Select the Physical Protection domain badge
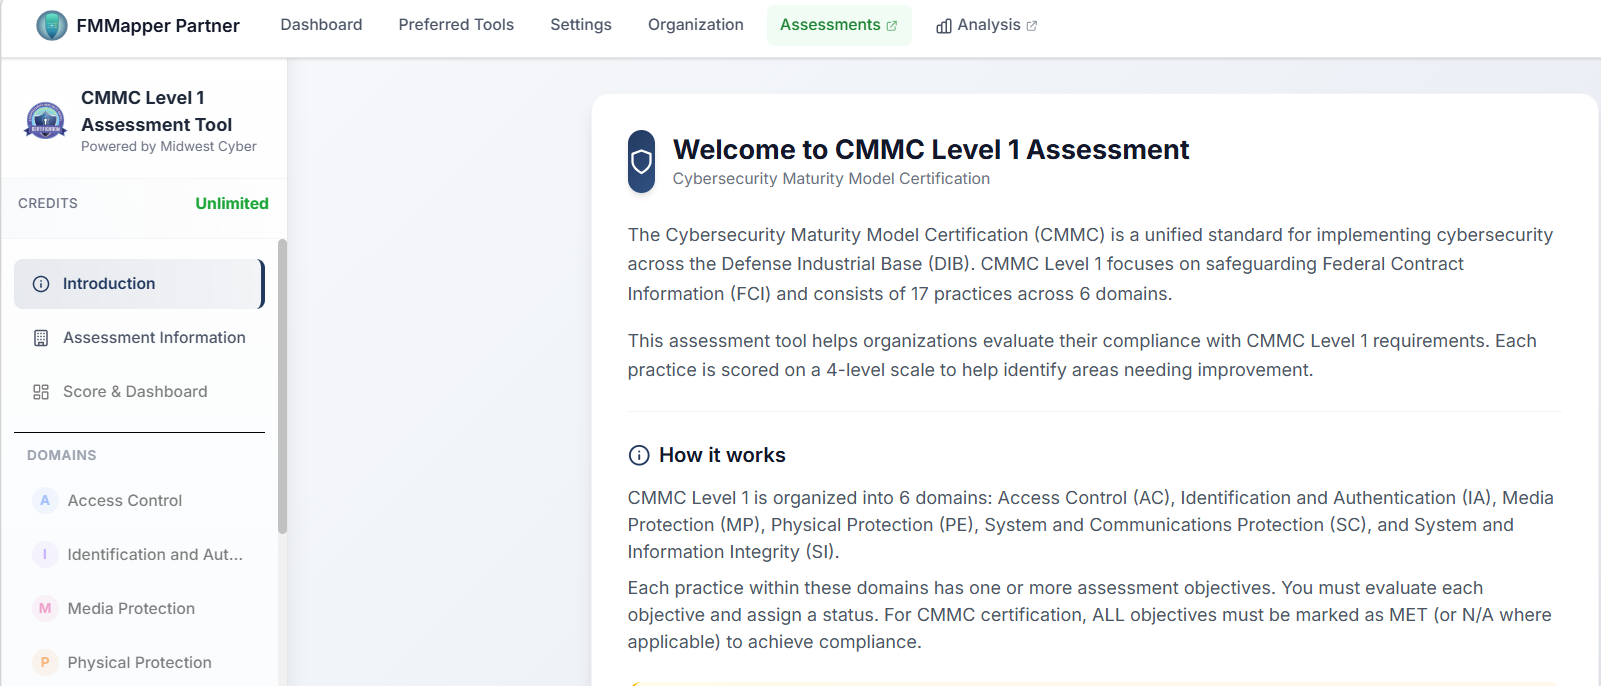 tap(44, 662)
